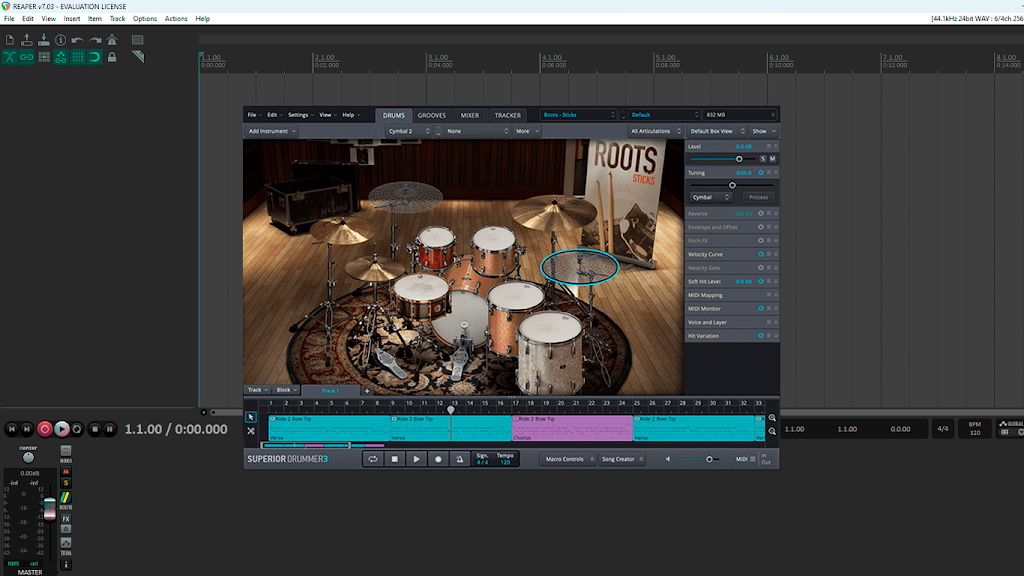This screenshot has height=576, width=1024.
Task: Open the Roots - Sticks library dropdown
Action: click(579, 115)
